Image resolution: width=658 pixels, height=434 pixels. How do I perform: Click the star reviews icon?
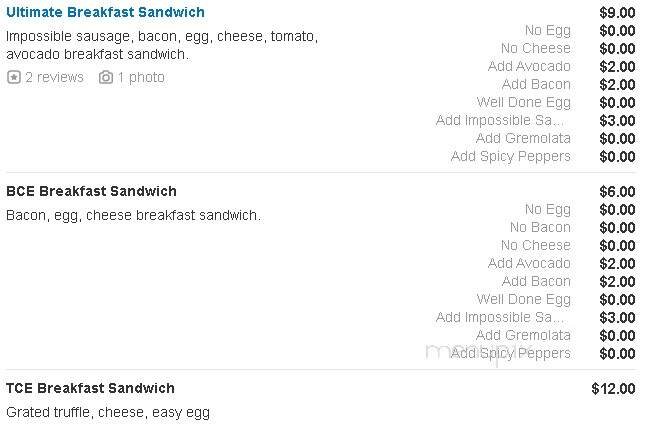(x=14, y=77)
